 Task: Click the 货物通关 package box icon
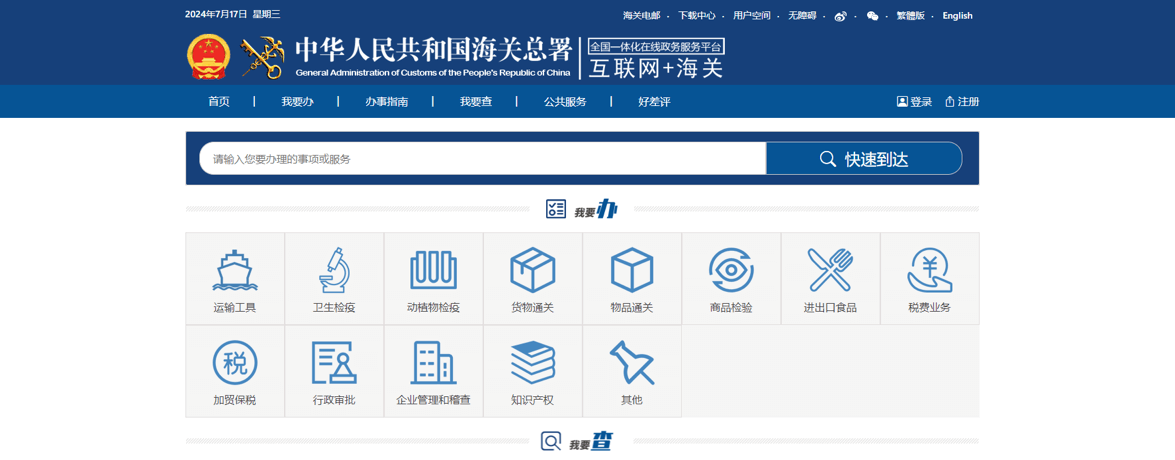click(x=533, y=270)
